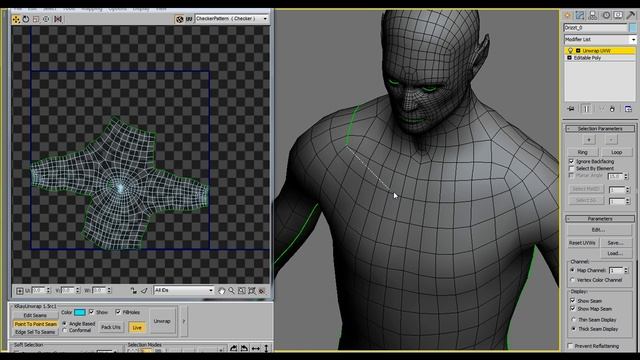The height and width of the screenshot is (360, 640).
Task: Expand the Editable Poly stack entry
Action: point(569,58)
